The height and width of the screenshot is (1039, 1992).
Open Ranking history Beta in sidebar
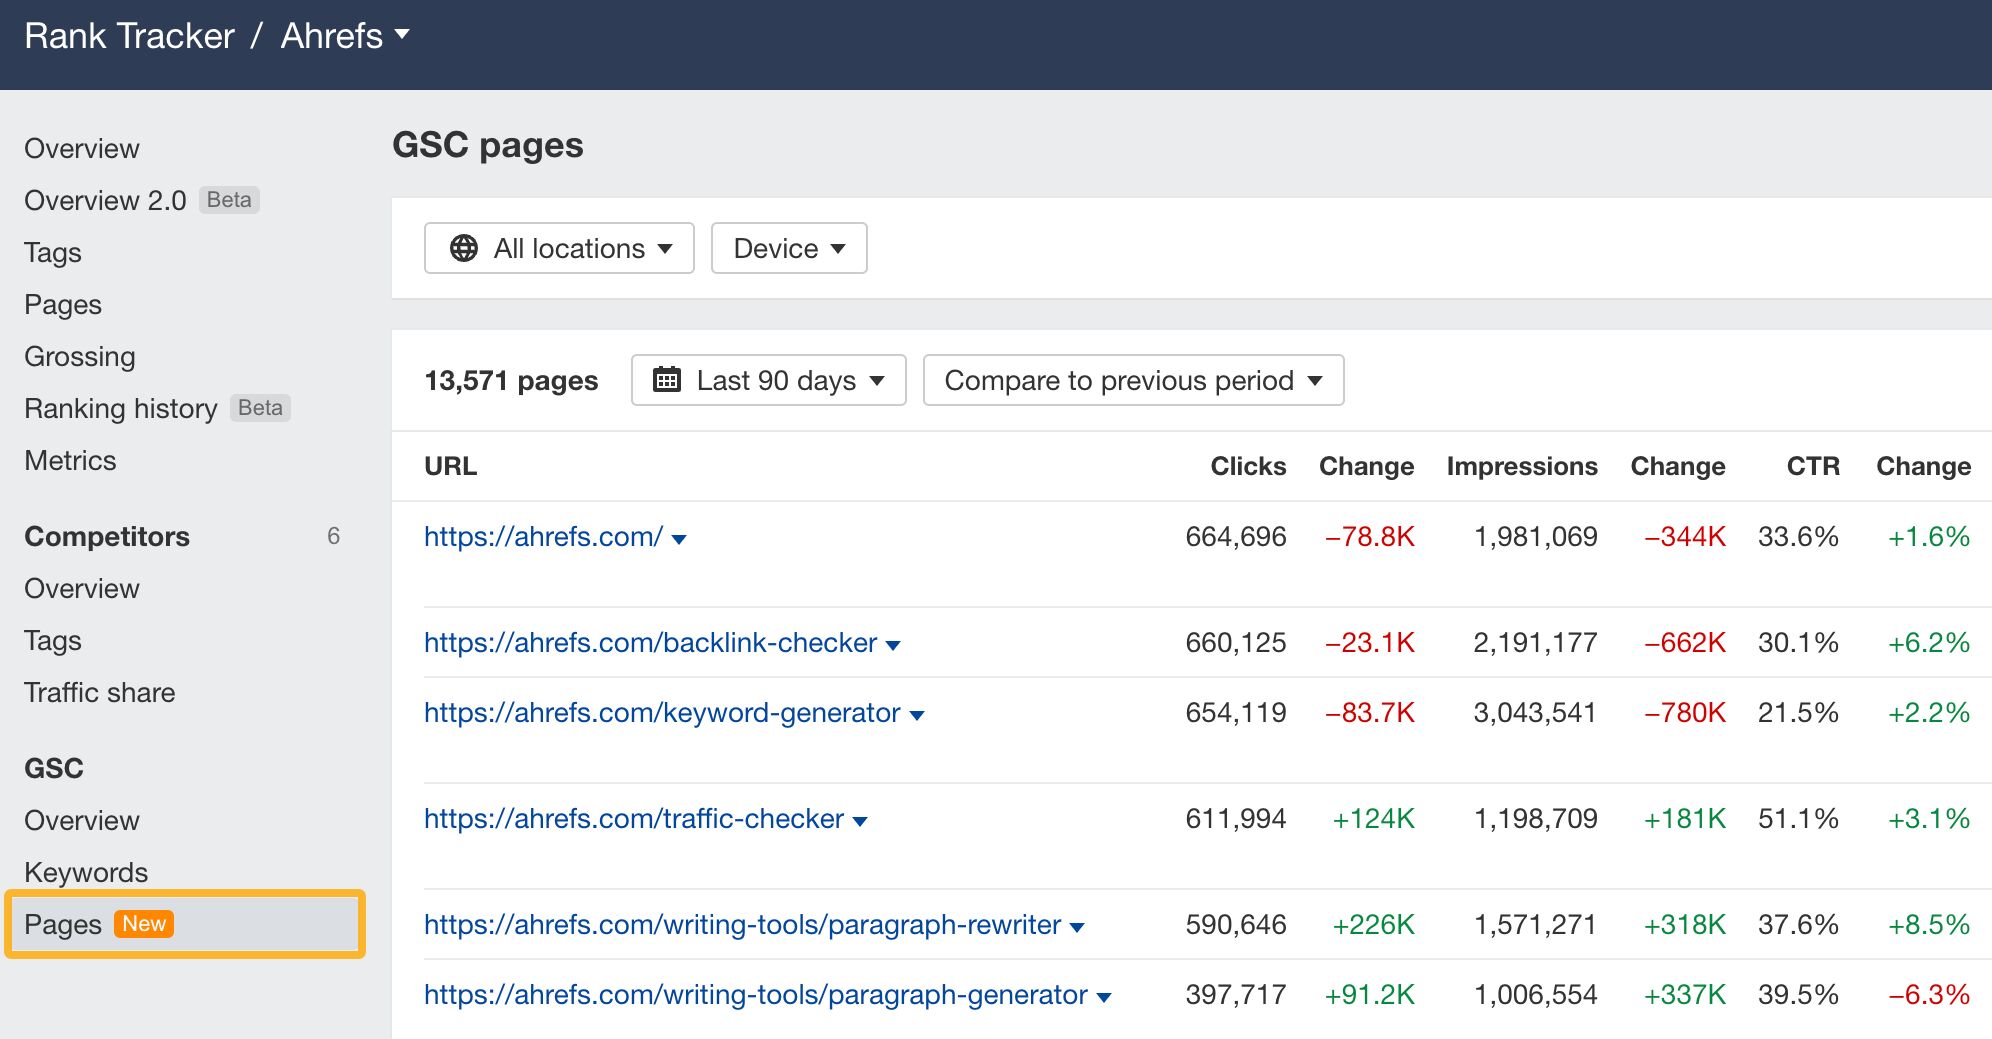(157, 408)
